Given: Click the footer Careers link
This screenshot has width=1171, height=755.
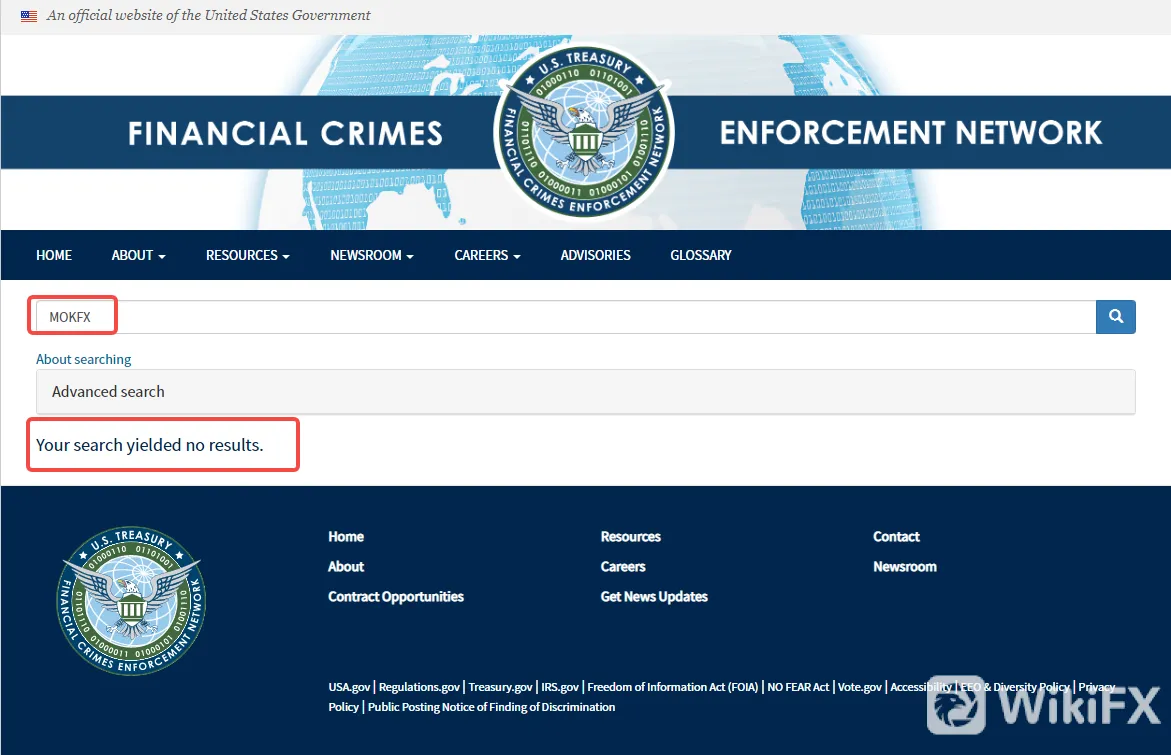Looking at the screenshot, I should tap(623, 566).
